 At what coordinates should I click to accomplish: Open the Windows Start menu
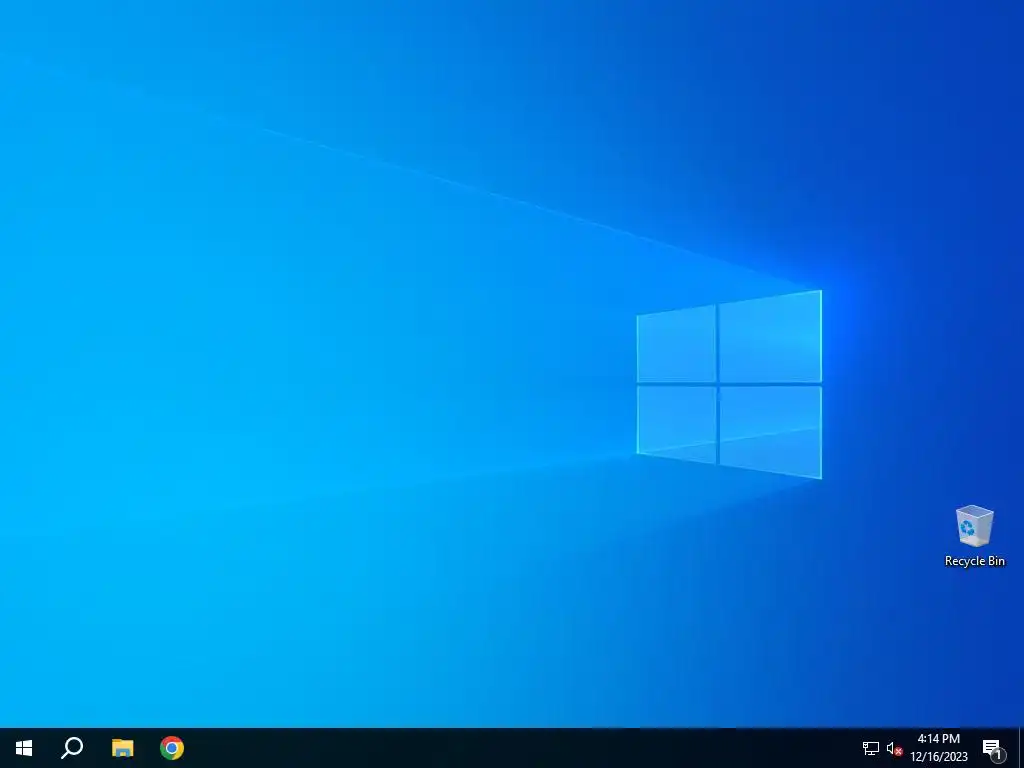[x=24, y=748]
